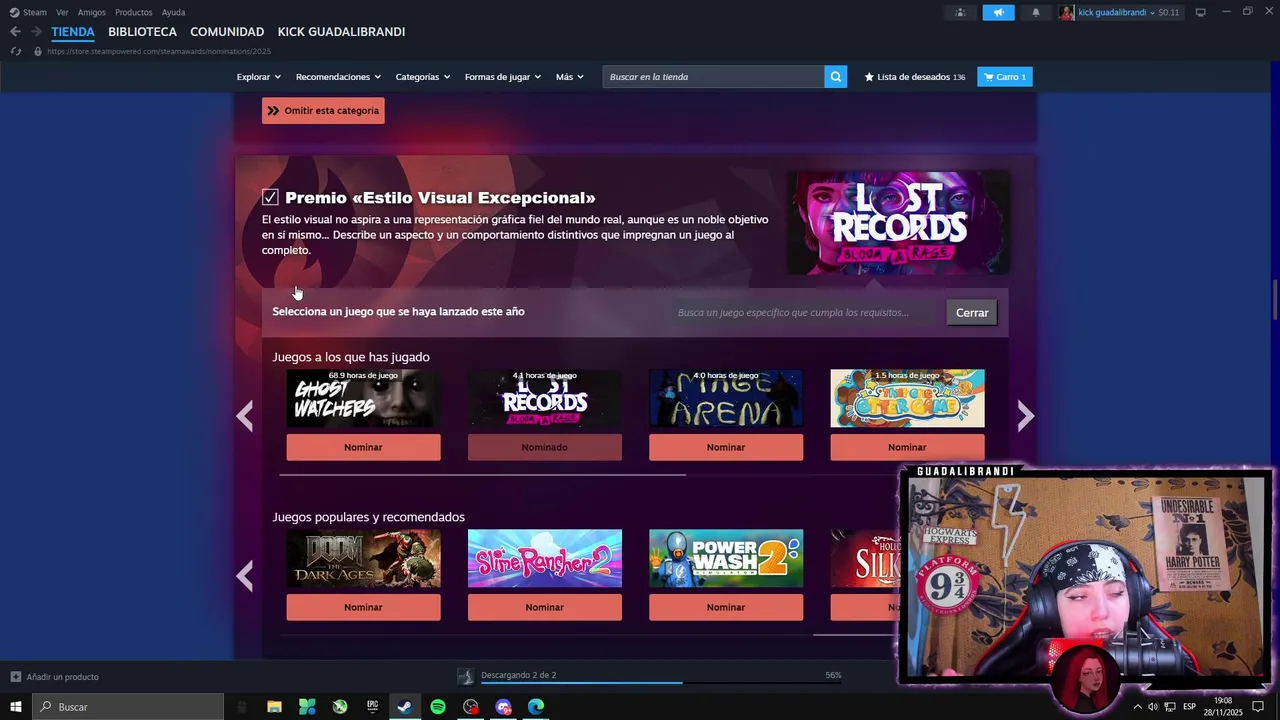Click the Nominado button under Lost Records
The image size is (1280, 720).
544,447
